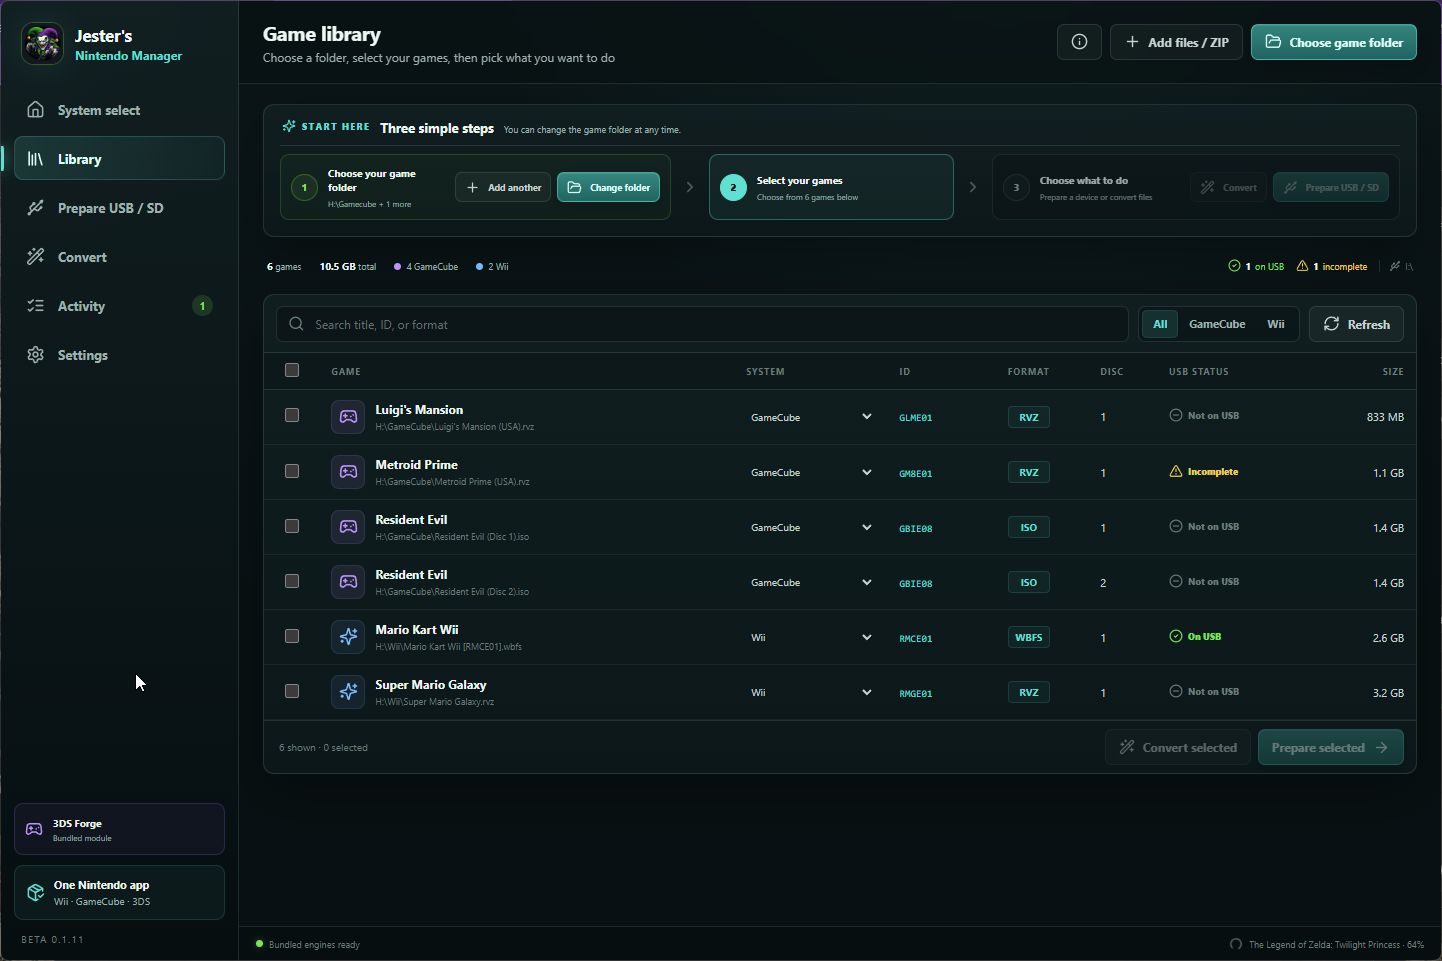Screen dimensions: 1442x961
Task: Click the Add files / ZIP button
Action: pyautogui.click(x=1176, y=42)
